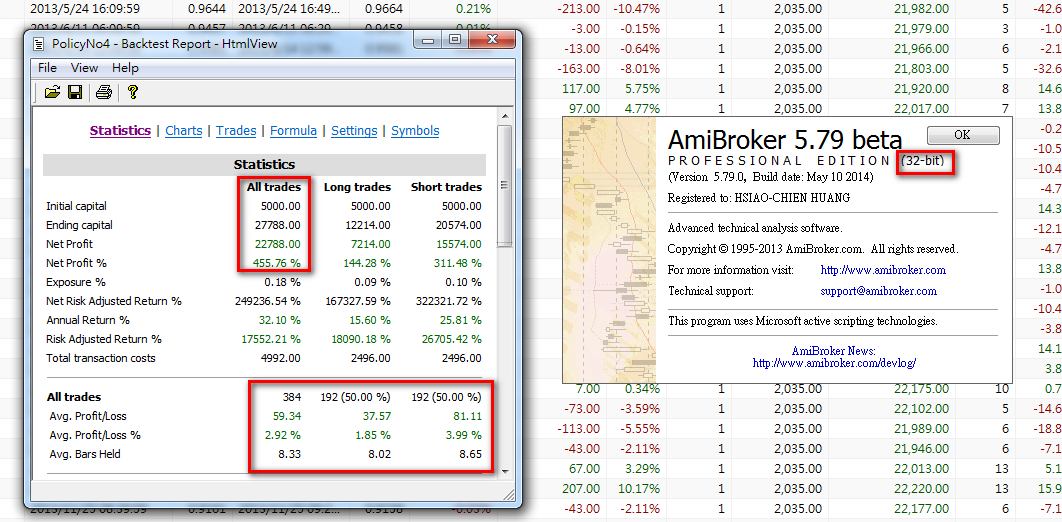
Task: Click the Annual Return % value 32.10 %
Action: 281,320
